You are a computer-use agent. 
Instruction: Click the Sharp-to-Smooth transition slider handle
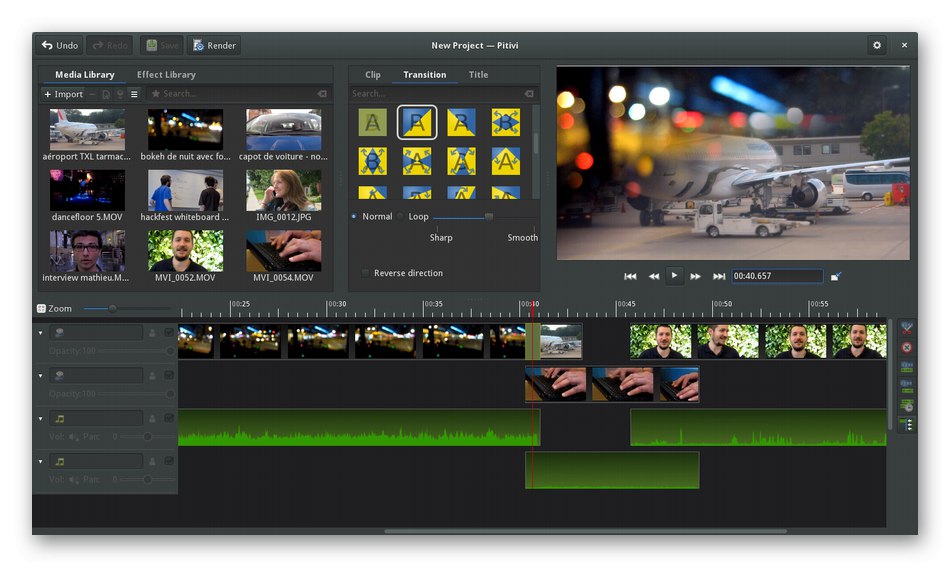click(489, 217)
